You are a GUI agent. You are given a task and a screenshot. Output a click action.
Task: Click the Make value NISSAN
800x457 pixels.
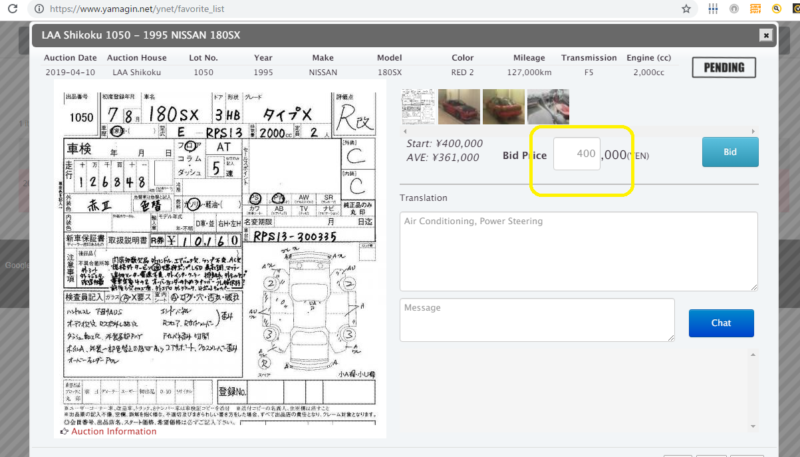tap(323, 72)
